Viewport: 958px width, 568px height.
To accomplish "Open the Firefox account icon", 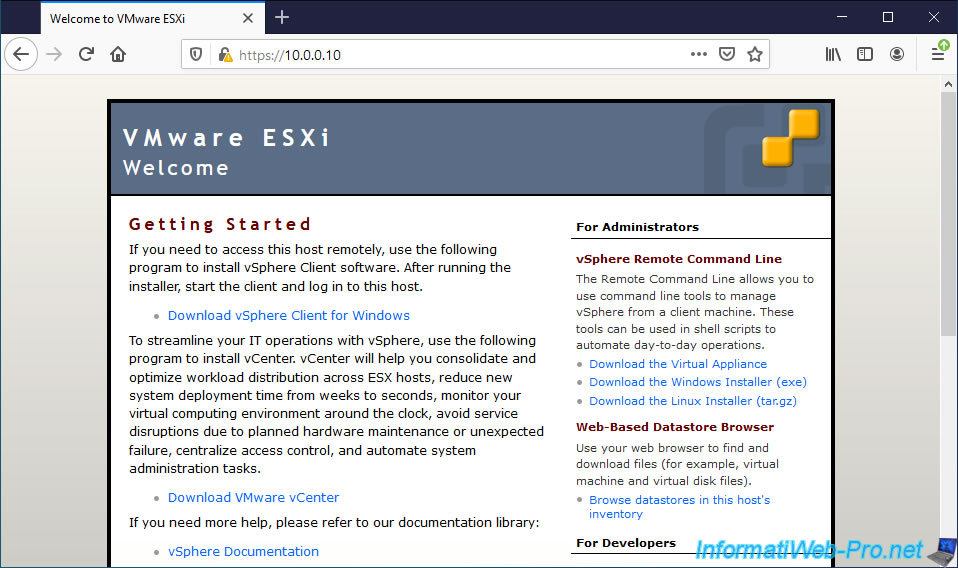I will (x=897, y=54).
